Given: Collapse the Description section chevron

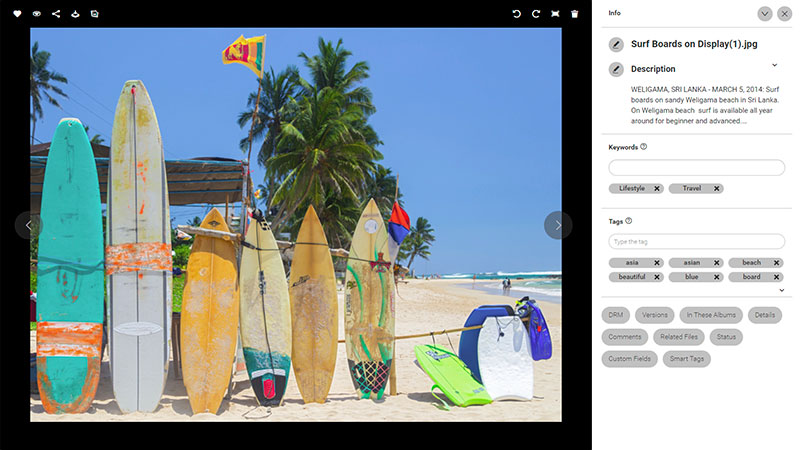Looking at the screenshot, I should (x=774, y=65).
